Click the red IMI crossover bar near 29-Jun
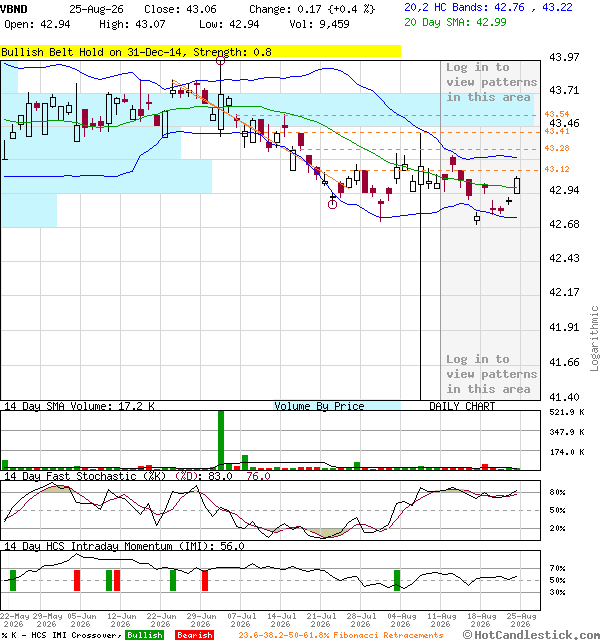The image size is (600, 640). [x=205, y=580]
